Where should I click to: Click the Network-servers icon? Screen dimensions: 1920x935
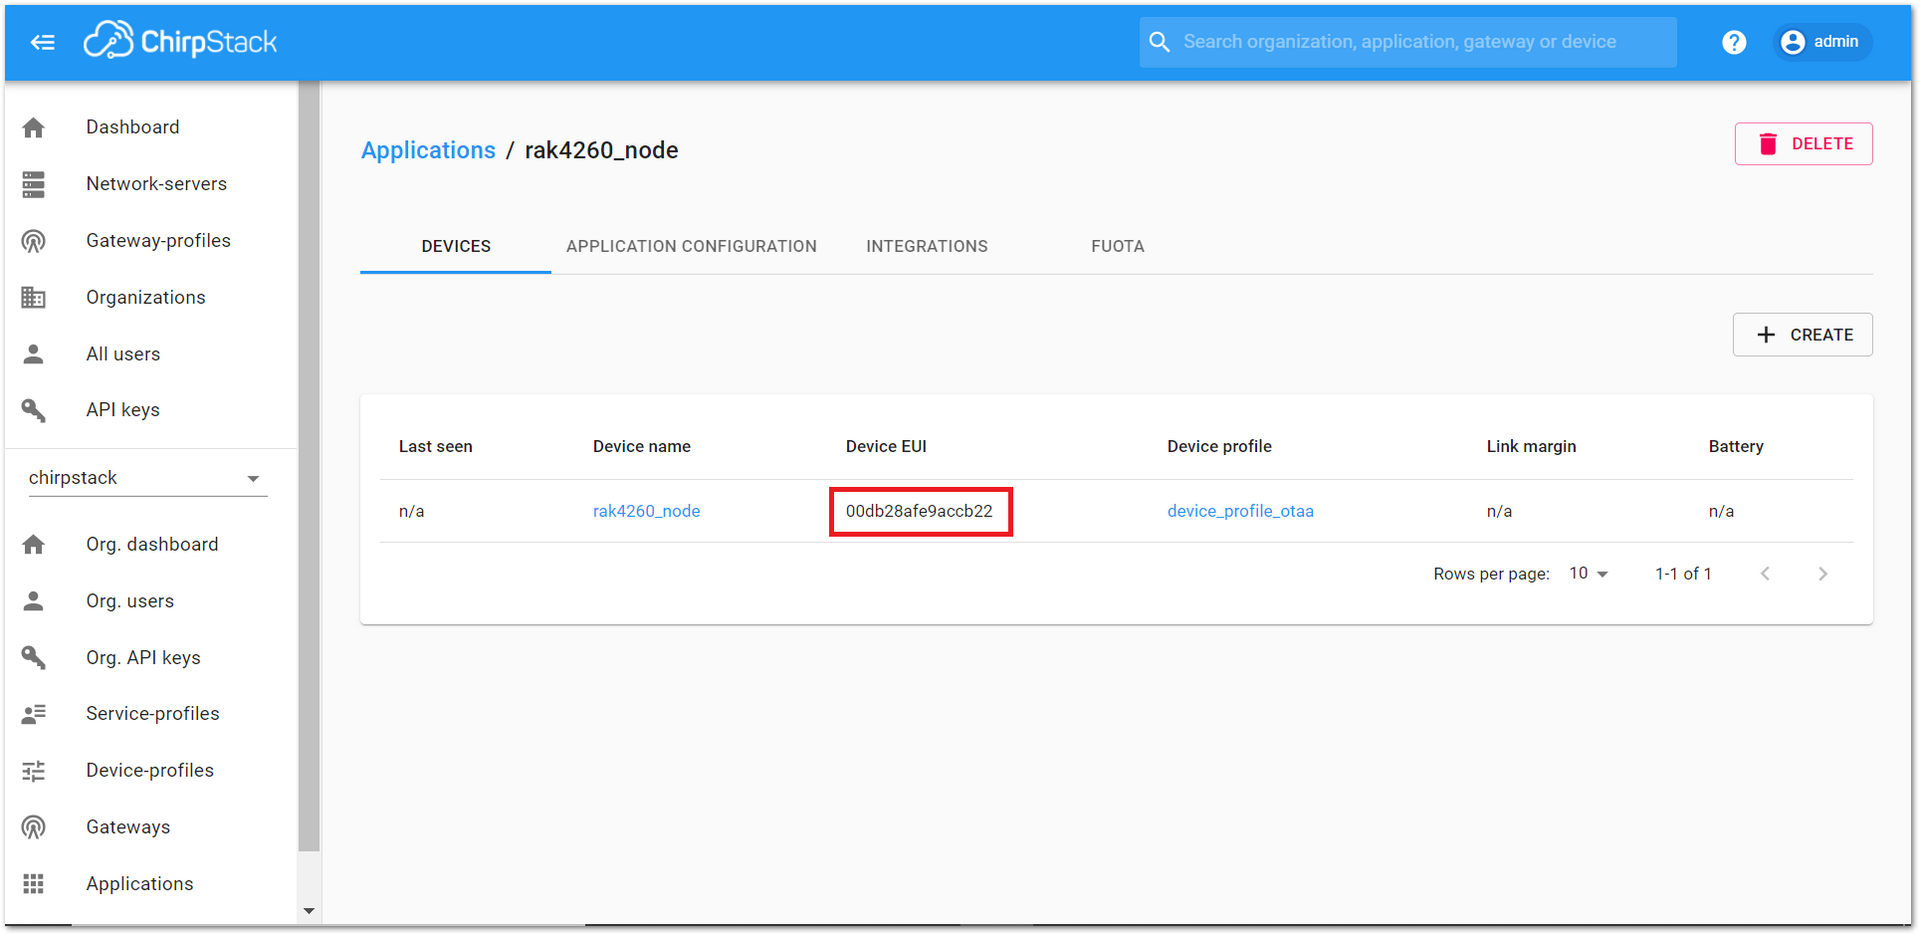click(34, 184)
